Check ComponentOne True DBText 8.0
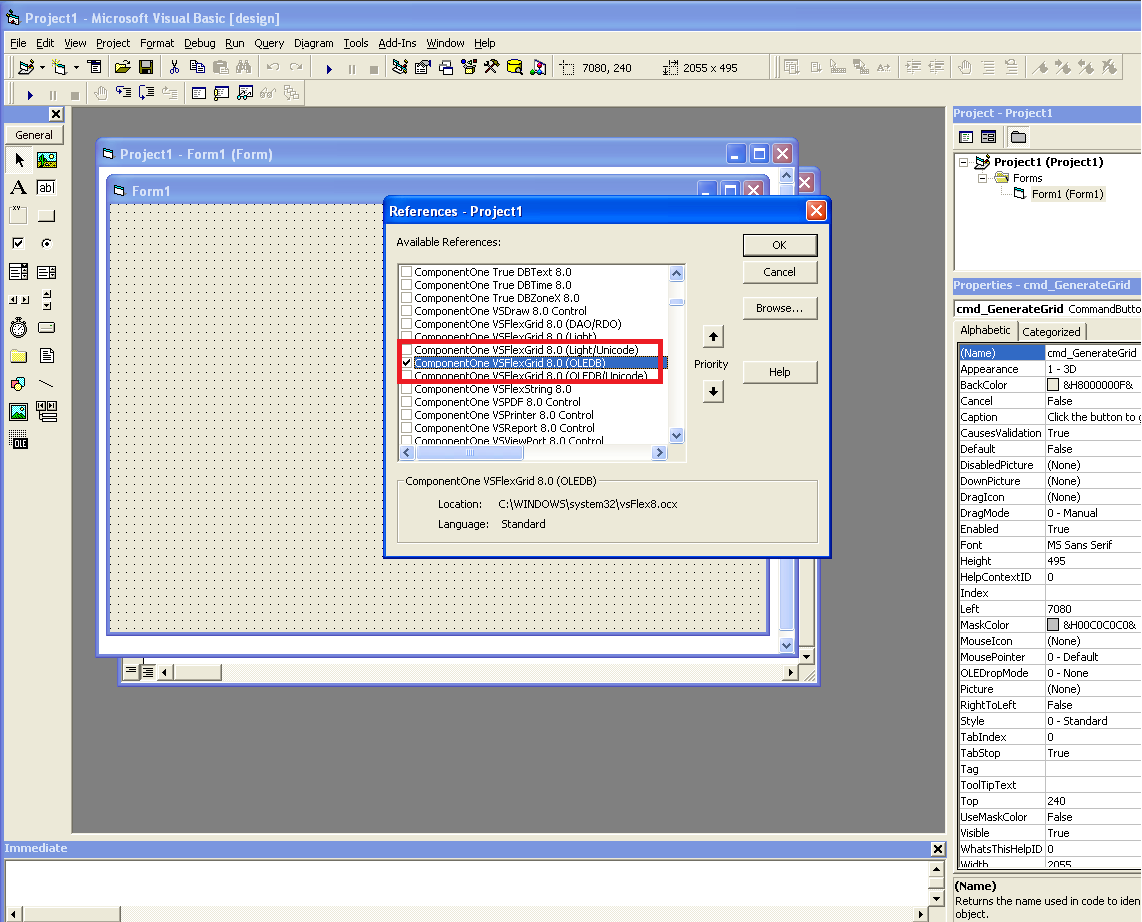This screenshot has height=922, width=1142. 406,272
